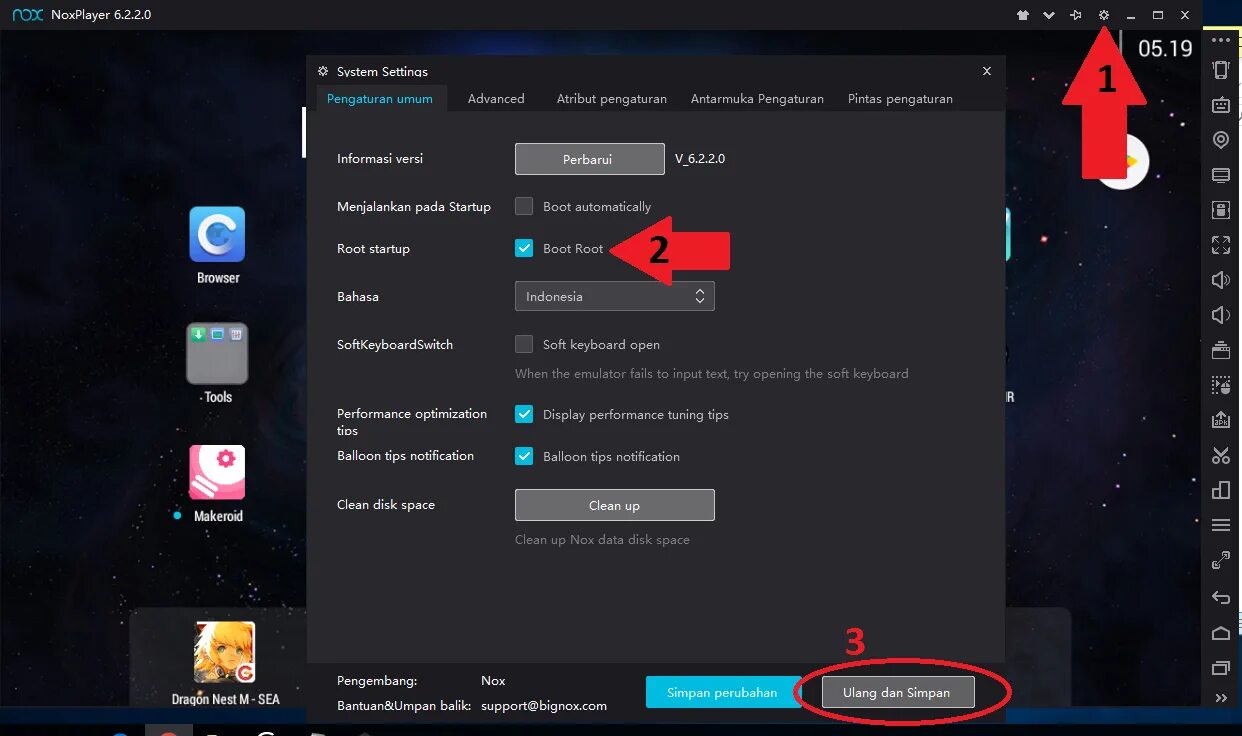Screen dimensions: 1242x736
Task: Click the diagonal resize arrows icon in sidebar
Action: click(1221, 561)
